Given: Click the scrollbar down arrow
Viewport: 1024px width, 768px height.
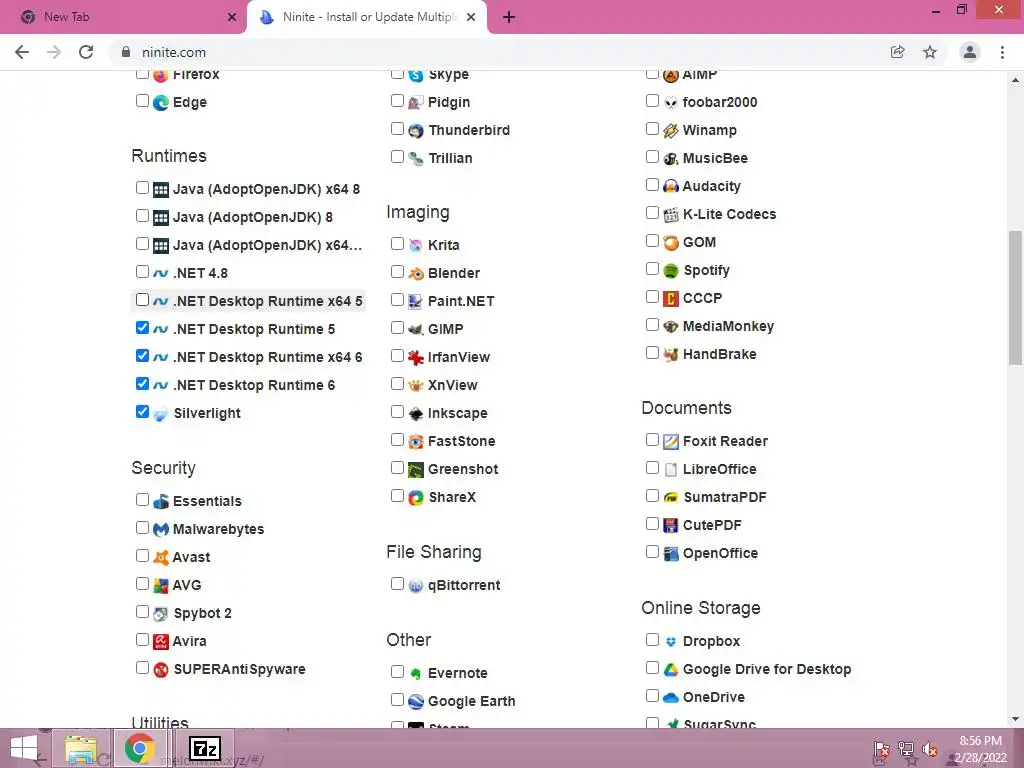Looking at the screenshot, I should [1015, 719].
